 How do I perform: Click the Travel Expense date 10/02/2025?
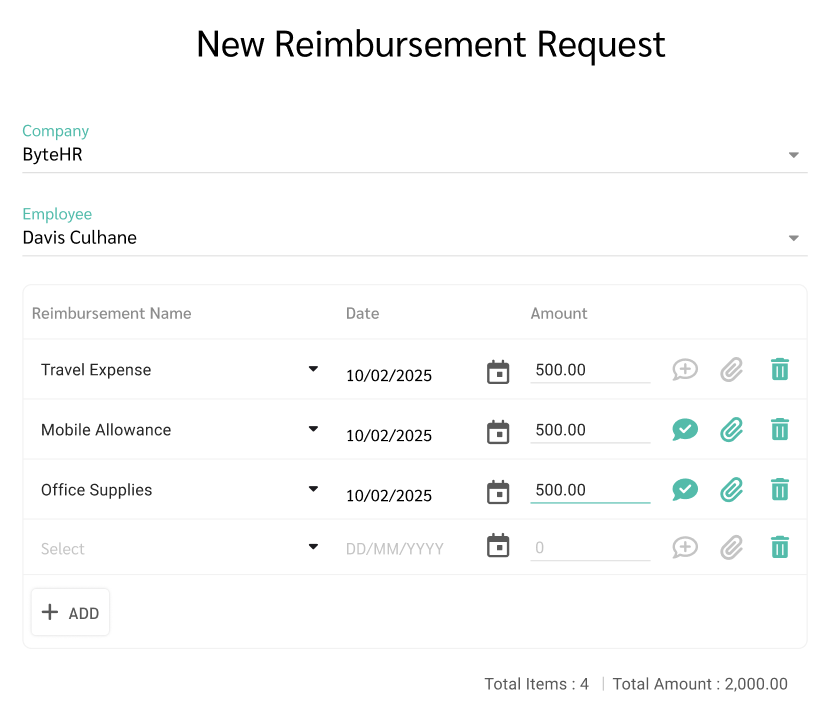[389, 375]
